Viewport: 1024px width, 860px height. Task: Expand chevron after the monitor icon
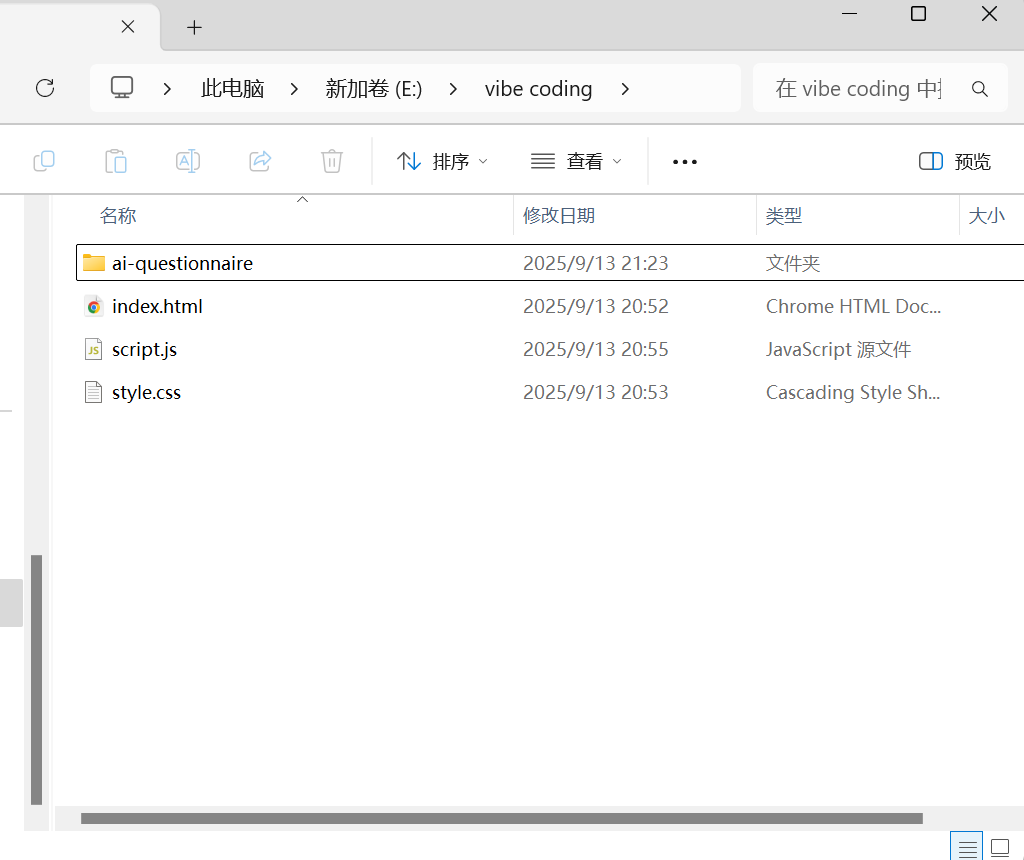point(167,89)
